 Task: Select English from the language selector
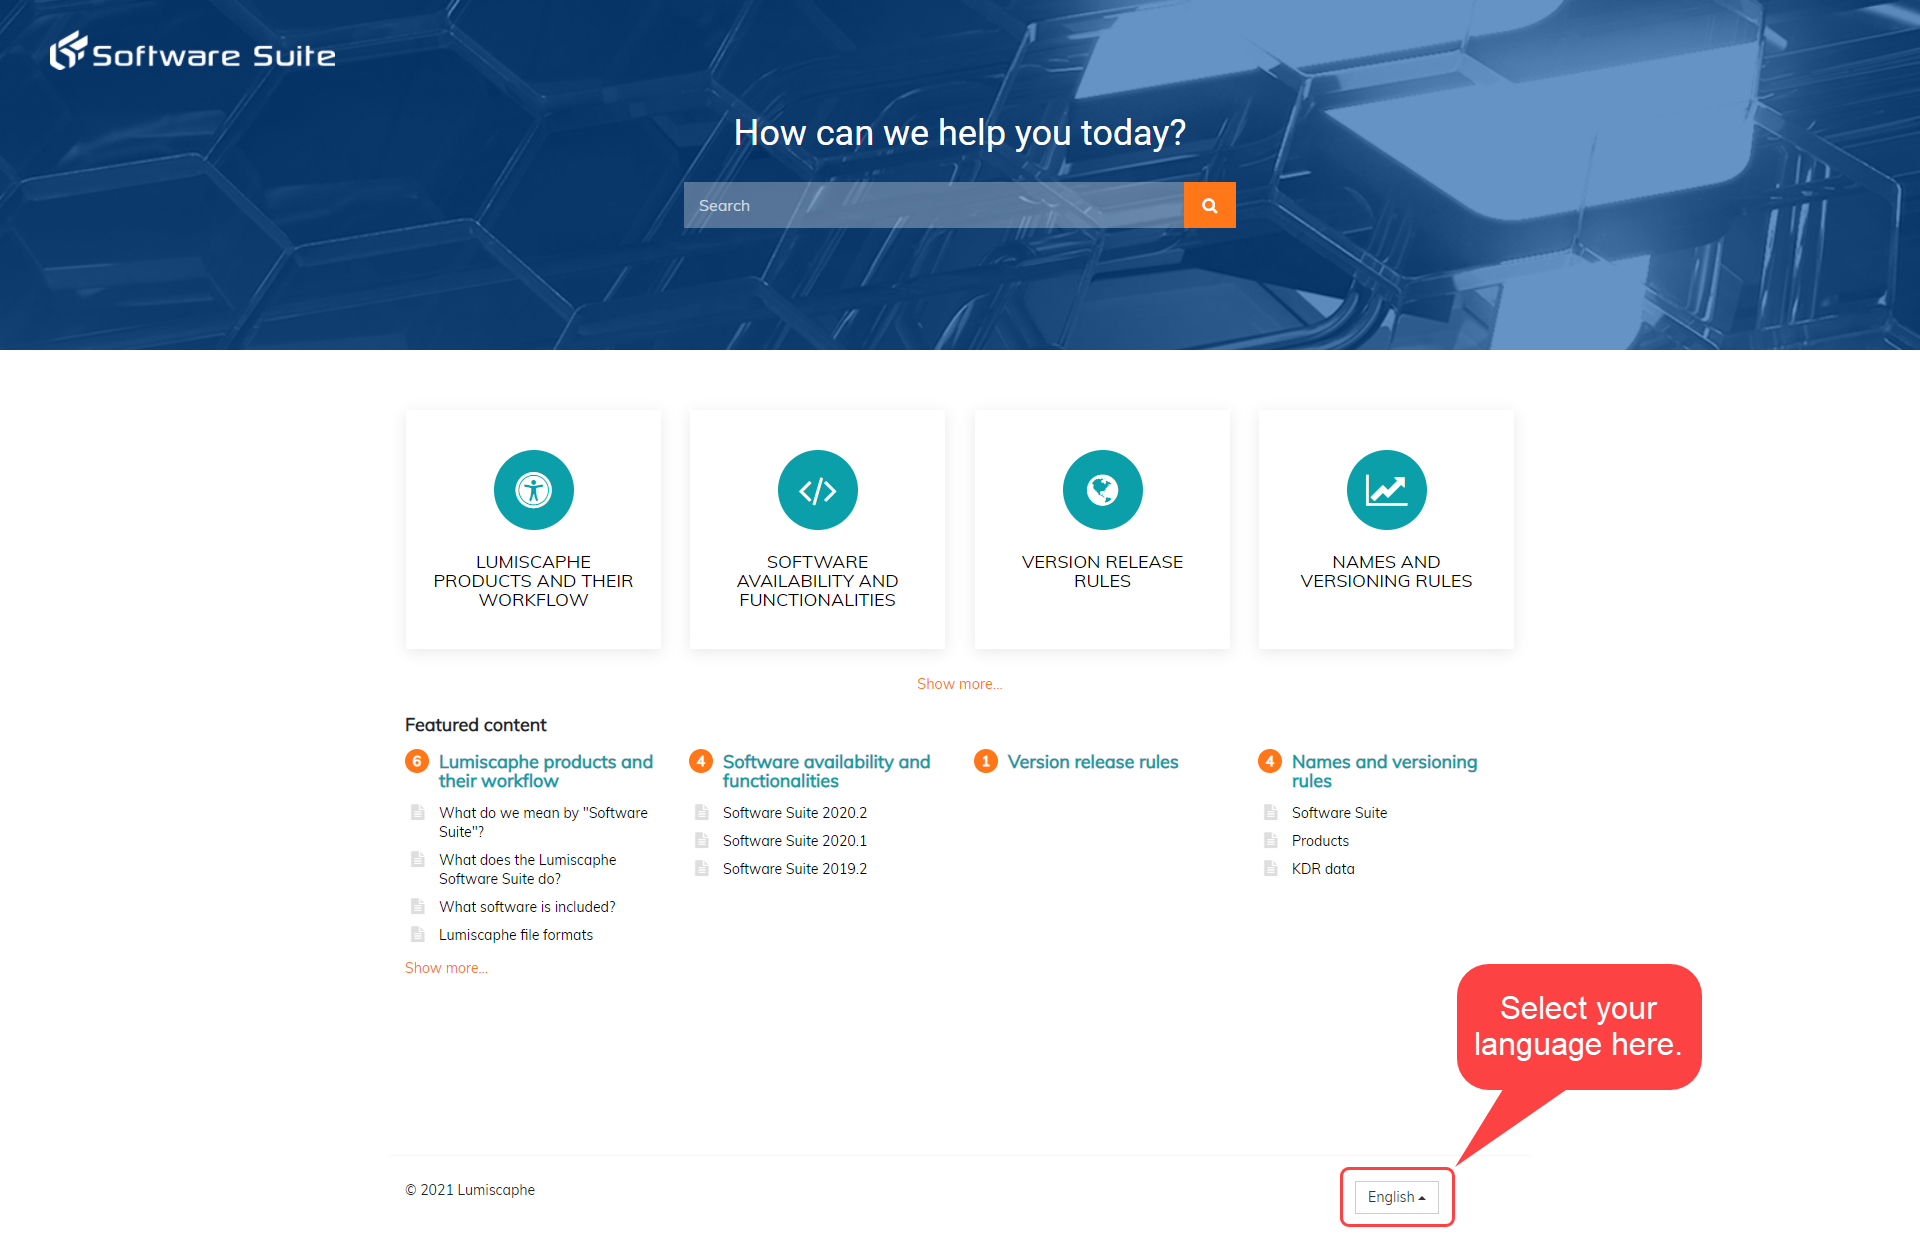[1395, 1197]
